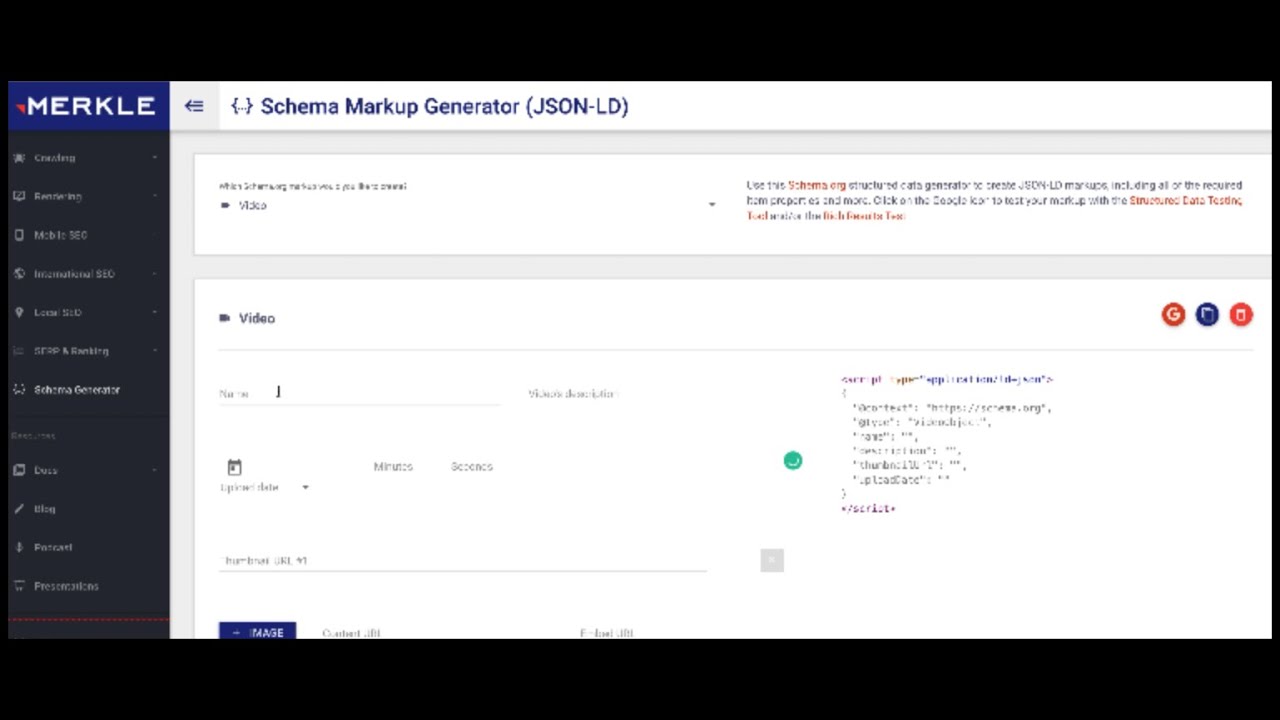The image size is (1280, 720).
Task: Open the Upload date dropdown arrow
Action: [305, 487]
